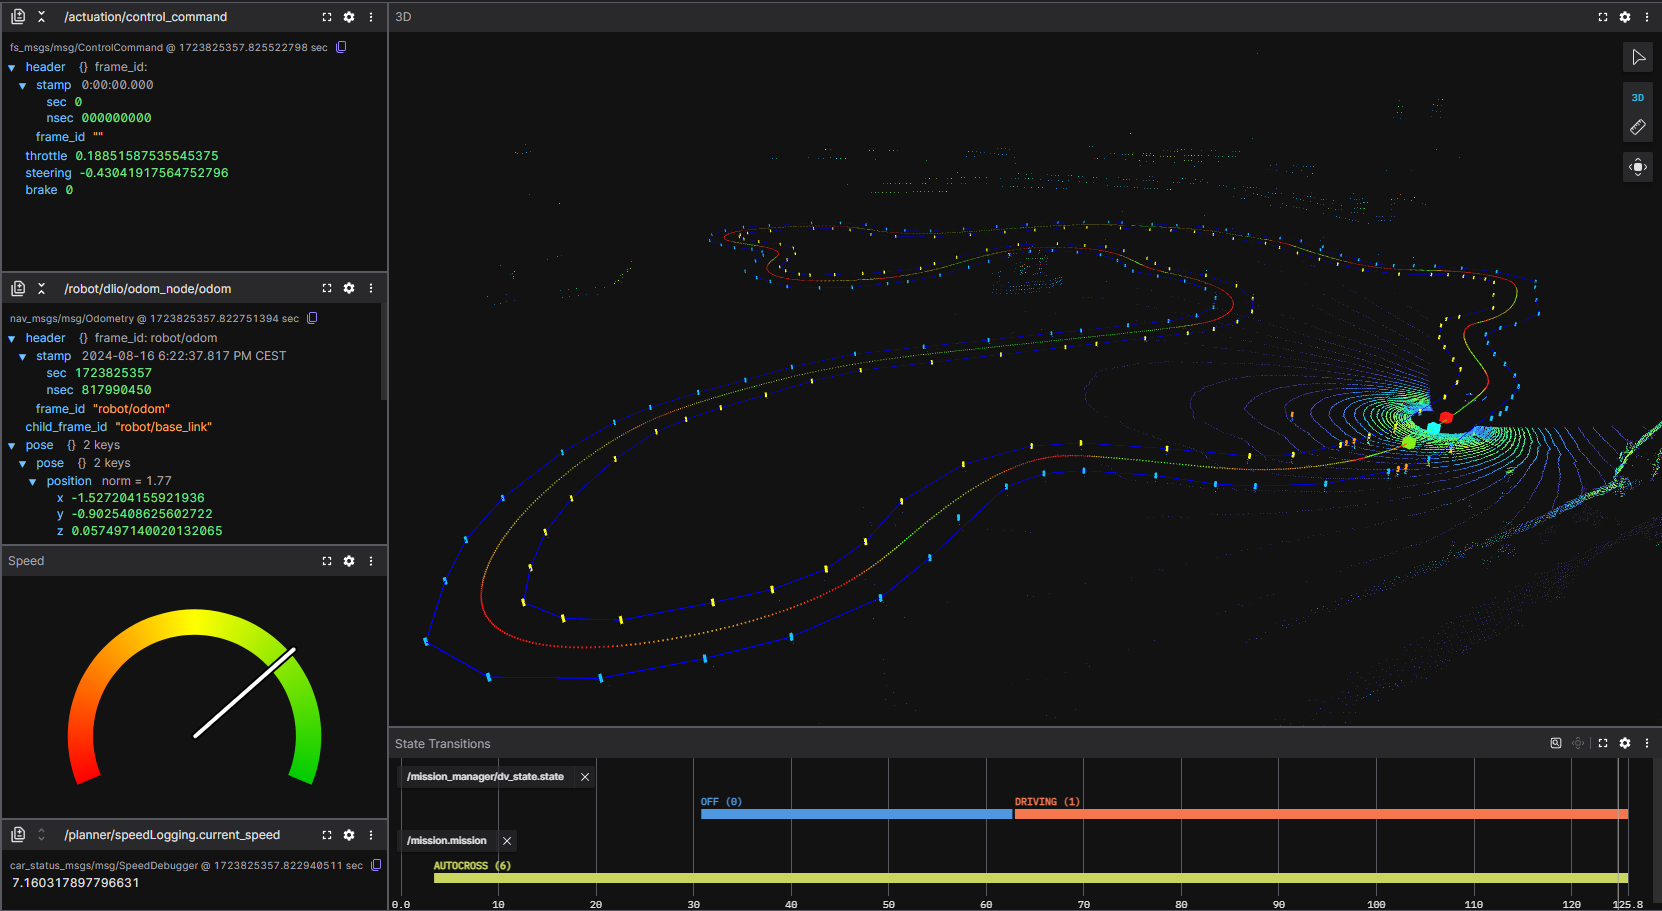The image size is (1662, 911).
Task: Click the zoom icon in State Transitions panel
Action: point(1555,743)
